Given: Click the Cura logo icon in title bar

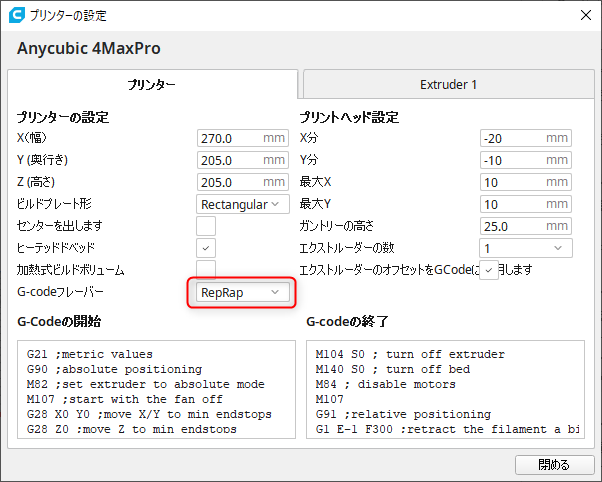Looking at the screenshot, I should coord(17,15).
